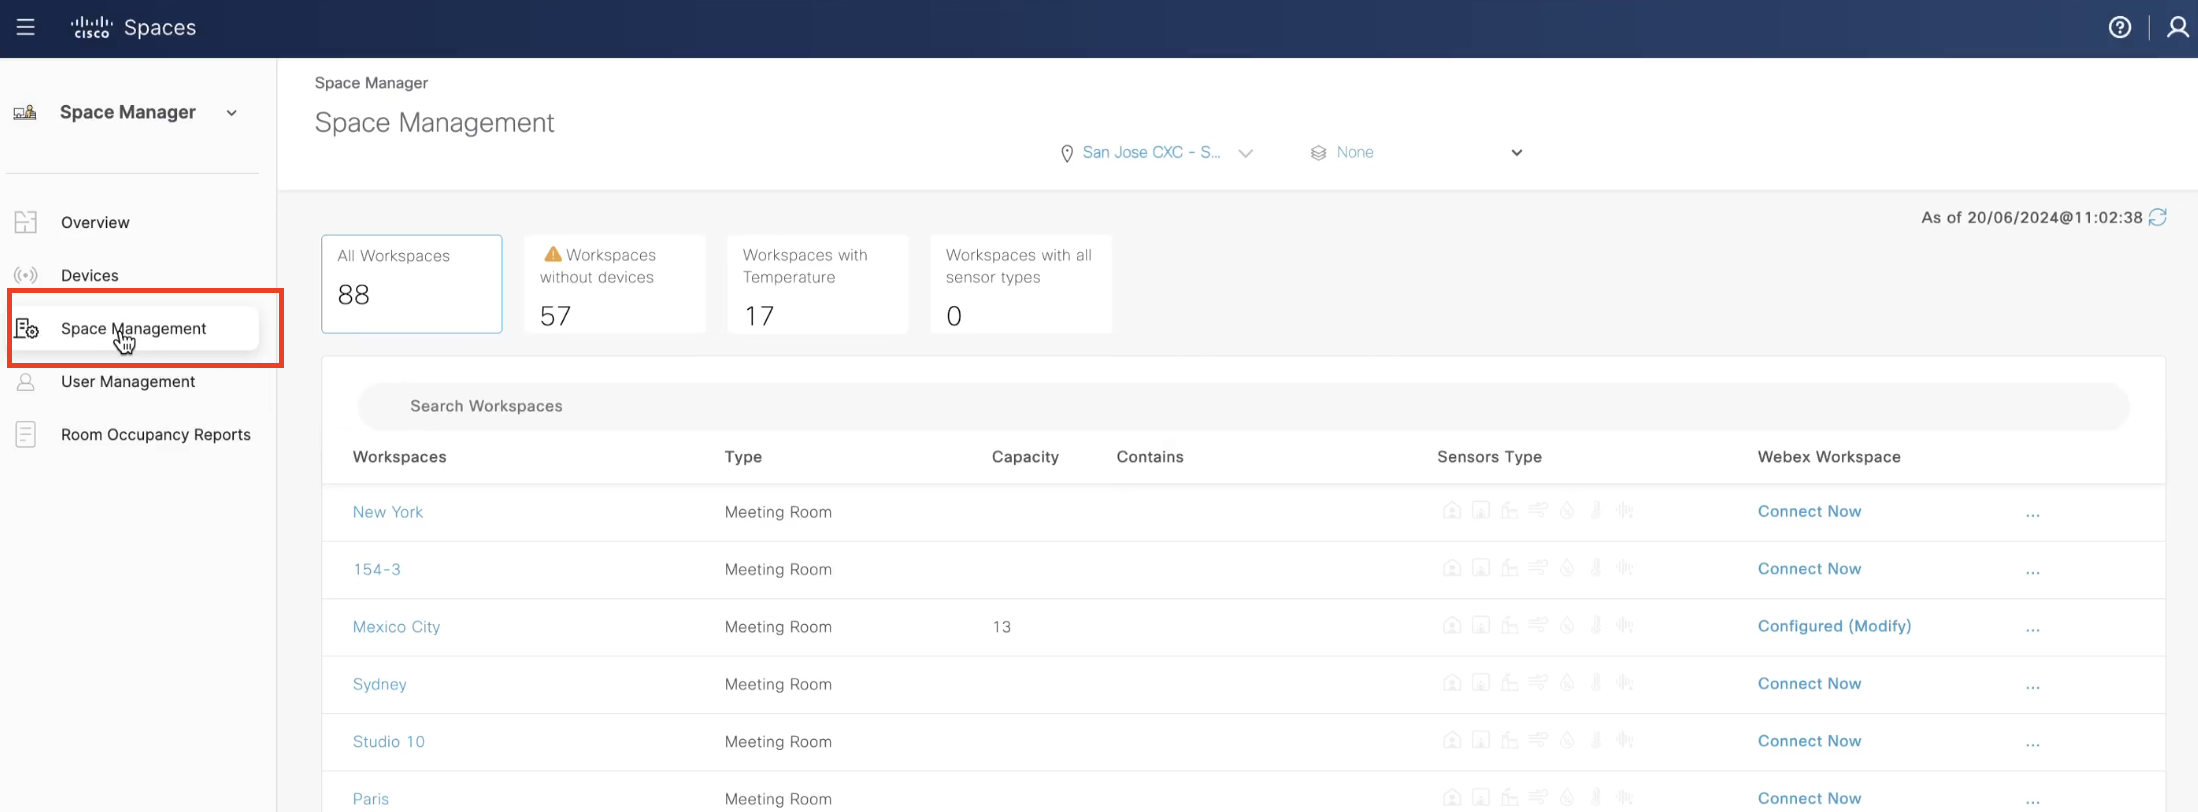Click Connect Now for New York
The image size is (2198, 812).
pos(1809,512)
